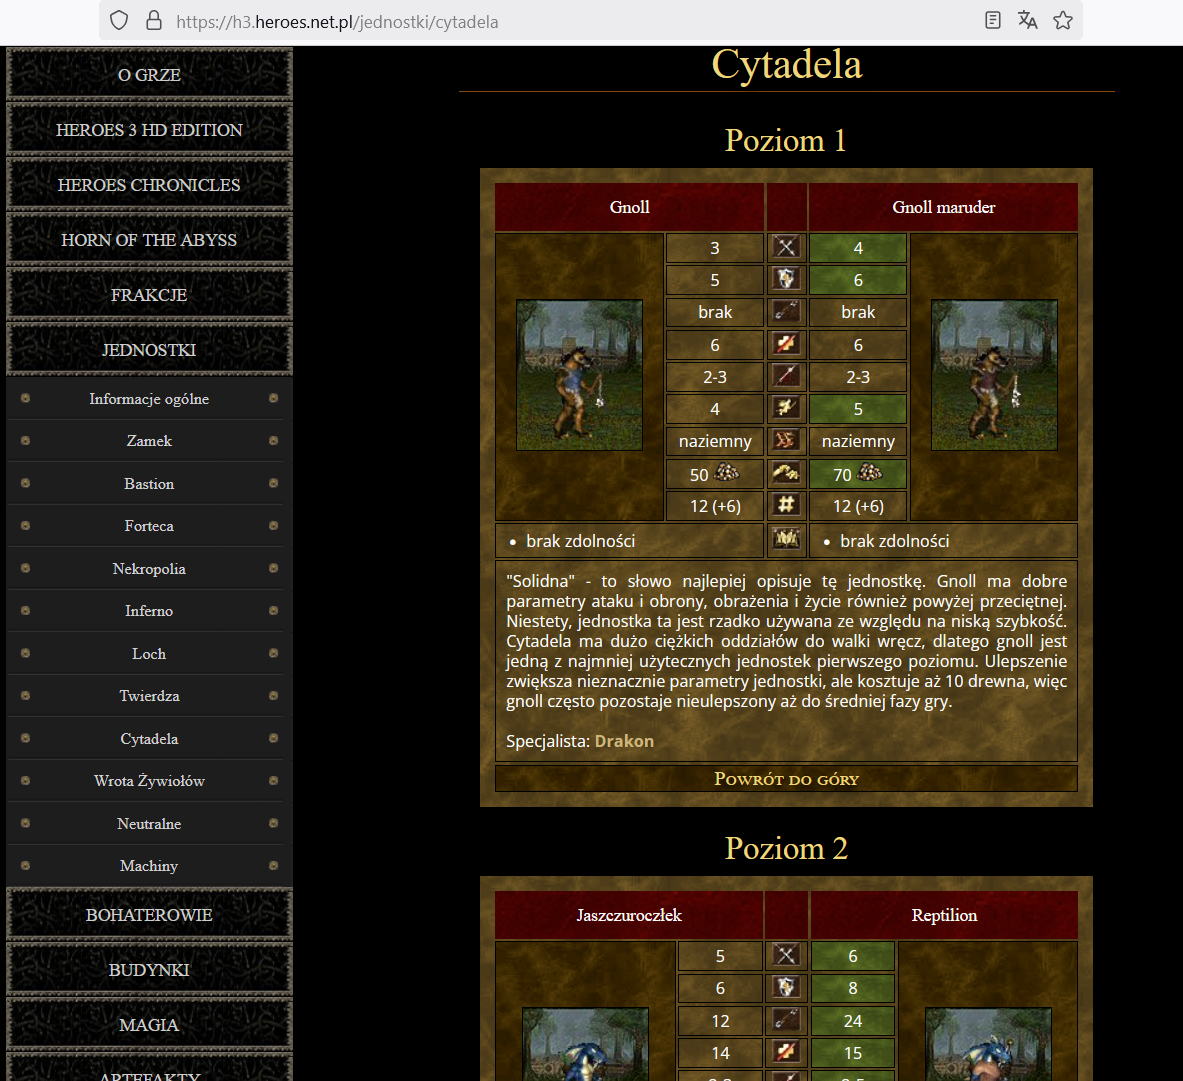Click the health icon in Poziom 2 table
1183x1081 pixels.
click(x=786, y=1052)
